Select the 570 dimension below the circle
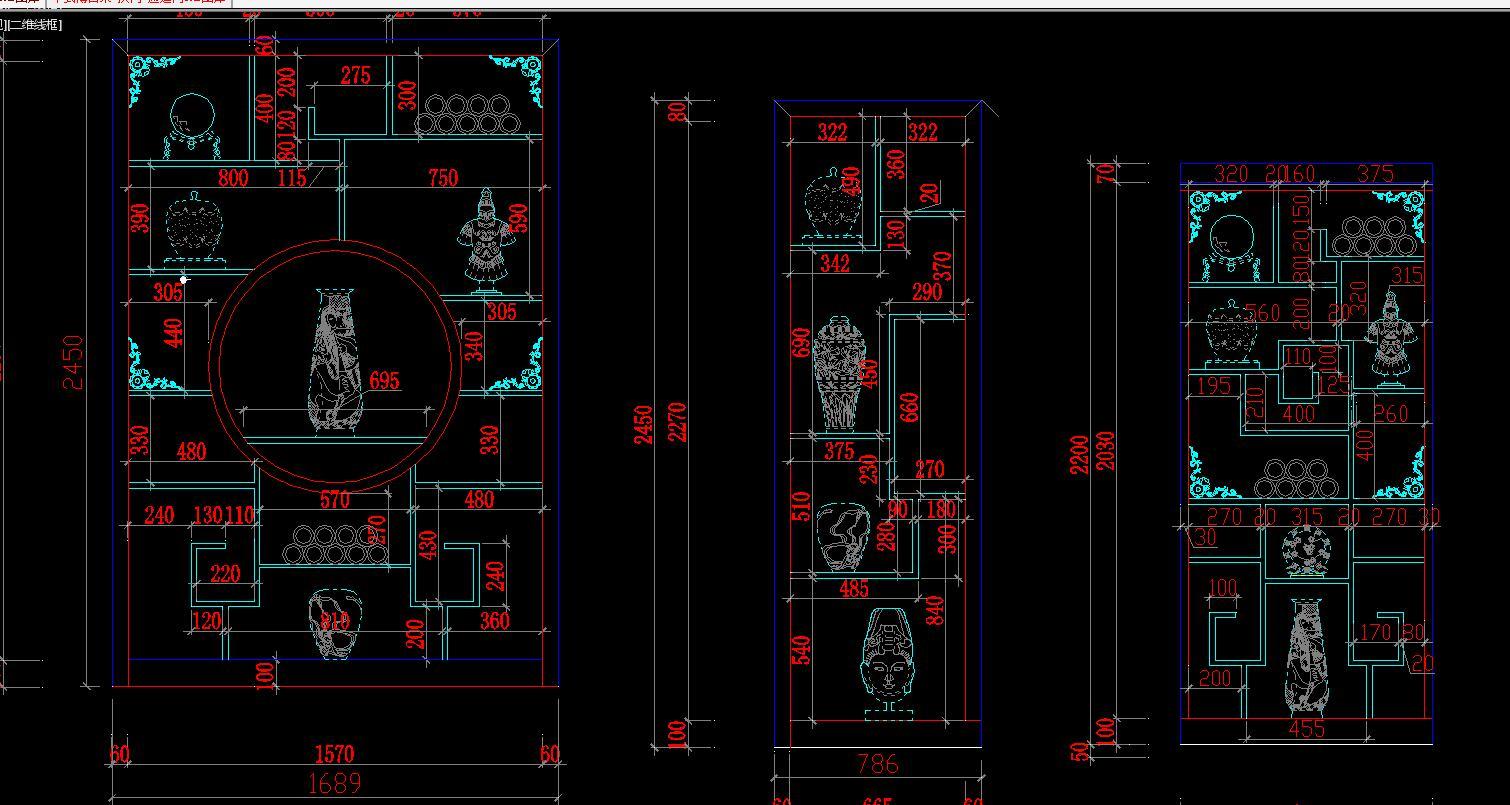1510x805 pixels. click(x=334, y=499)
